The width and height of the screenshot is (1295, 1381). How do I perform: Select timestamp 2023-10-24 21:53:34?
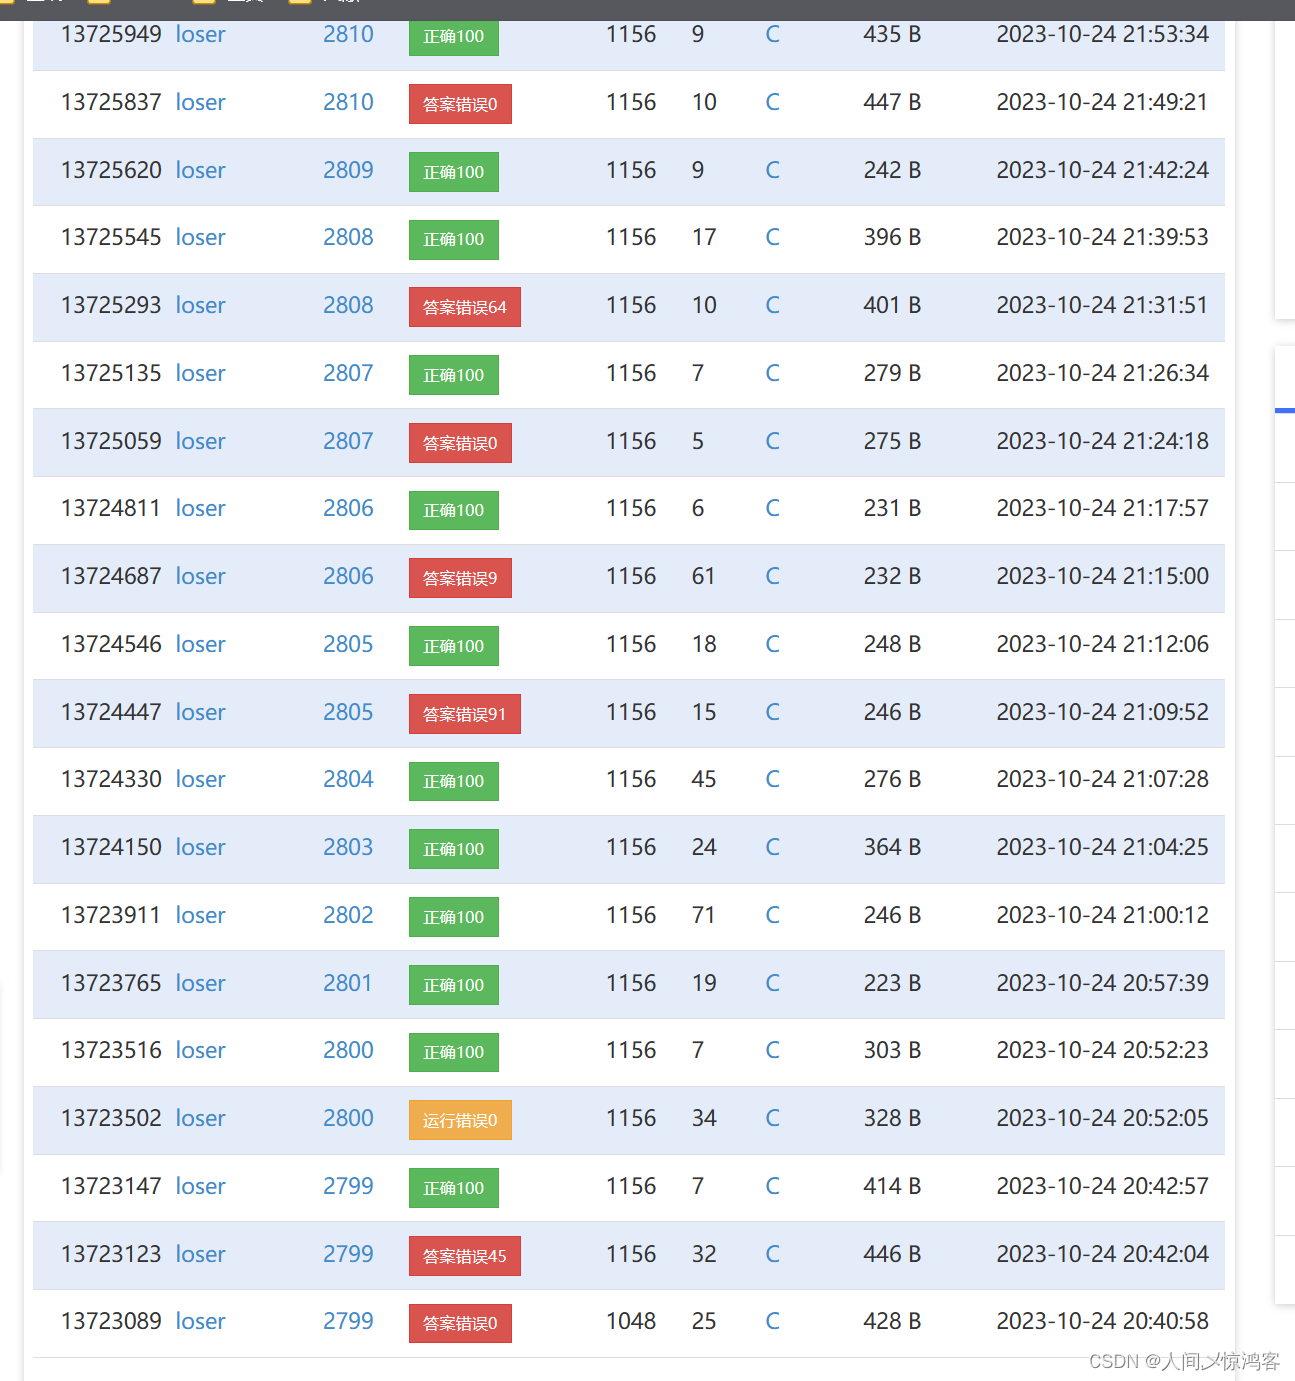[x=1102, y=34]
